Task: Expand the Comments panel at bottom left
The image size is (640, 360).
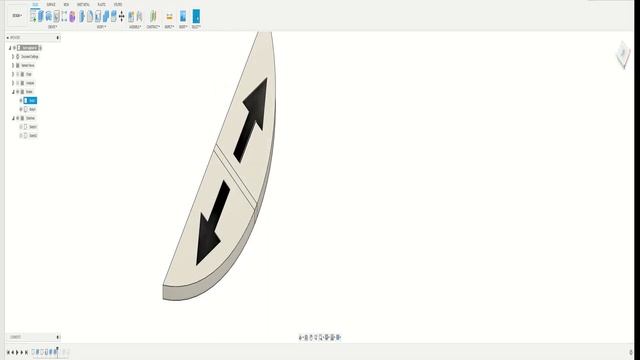Action: (58, 337)
